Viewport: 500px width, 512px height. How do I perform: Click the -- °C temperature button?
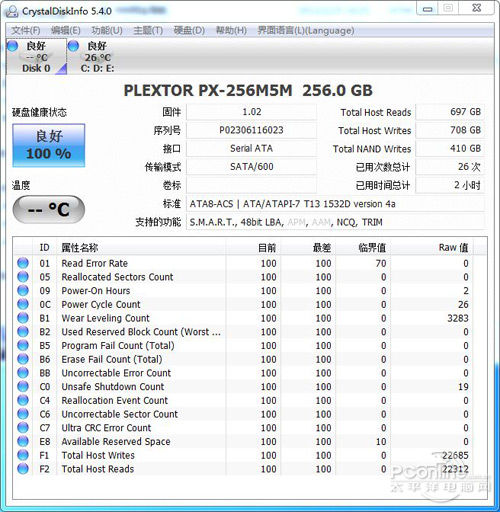[x=49, y=209]
